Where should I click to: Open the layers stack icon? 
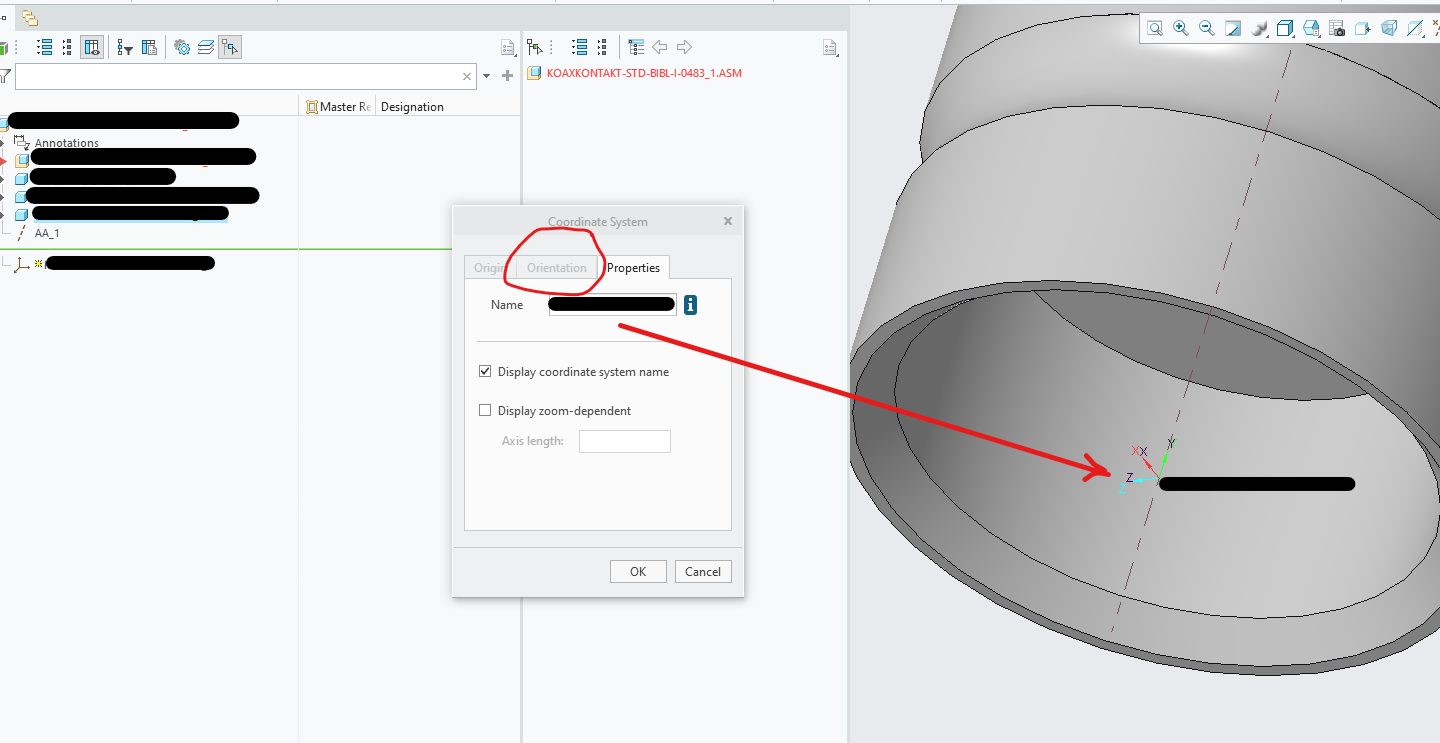pyautogui.click(x=206, y=47)
